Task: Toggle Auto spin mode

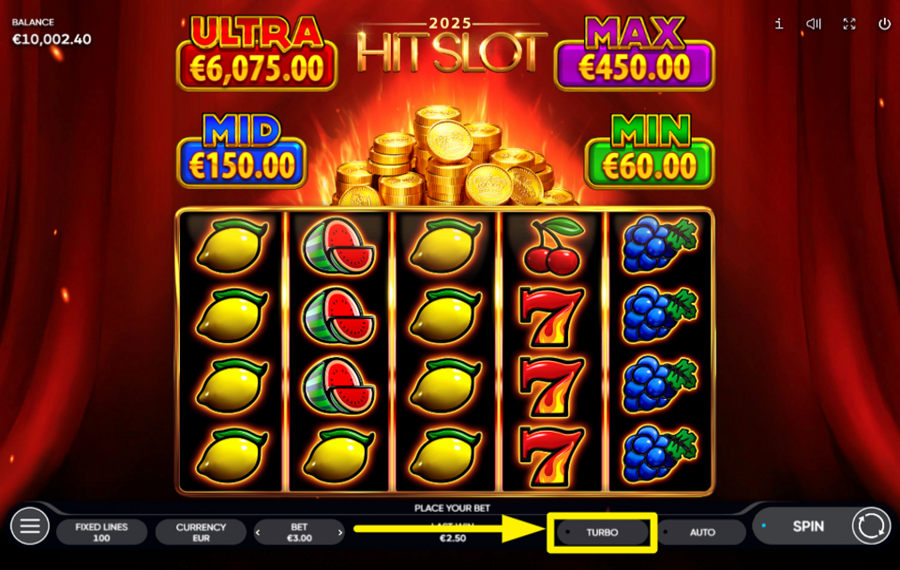Action: [x=701, y=532]
